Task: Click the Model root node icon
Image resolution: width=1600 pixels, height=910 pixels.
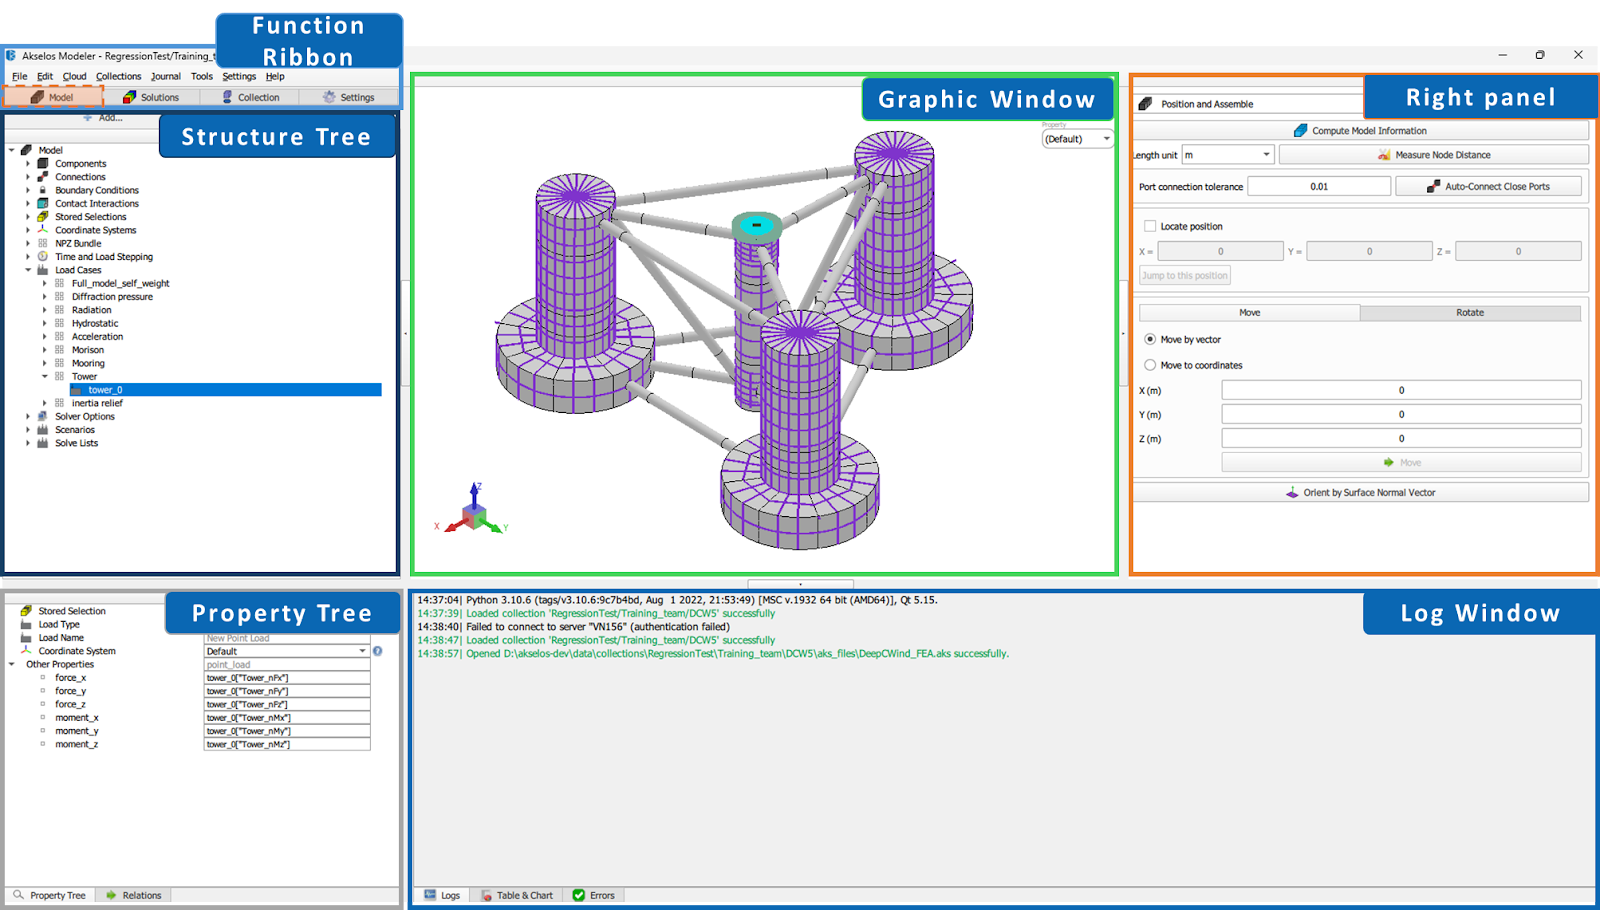Action: (27, 150)
